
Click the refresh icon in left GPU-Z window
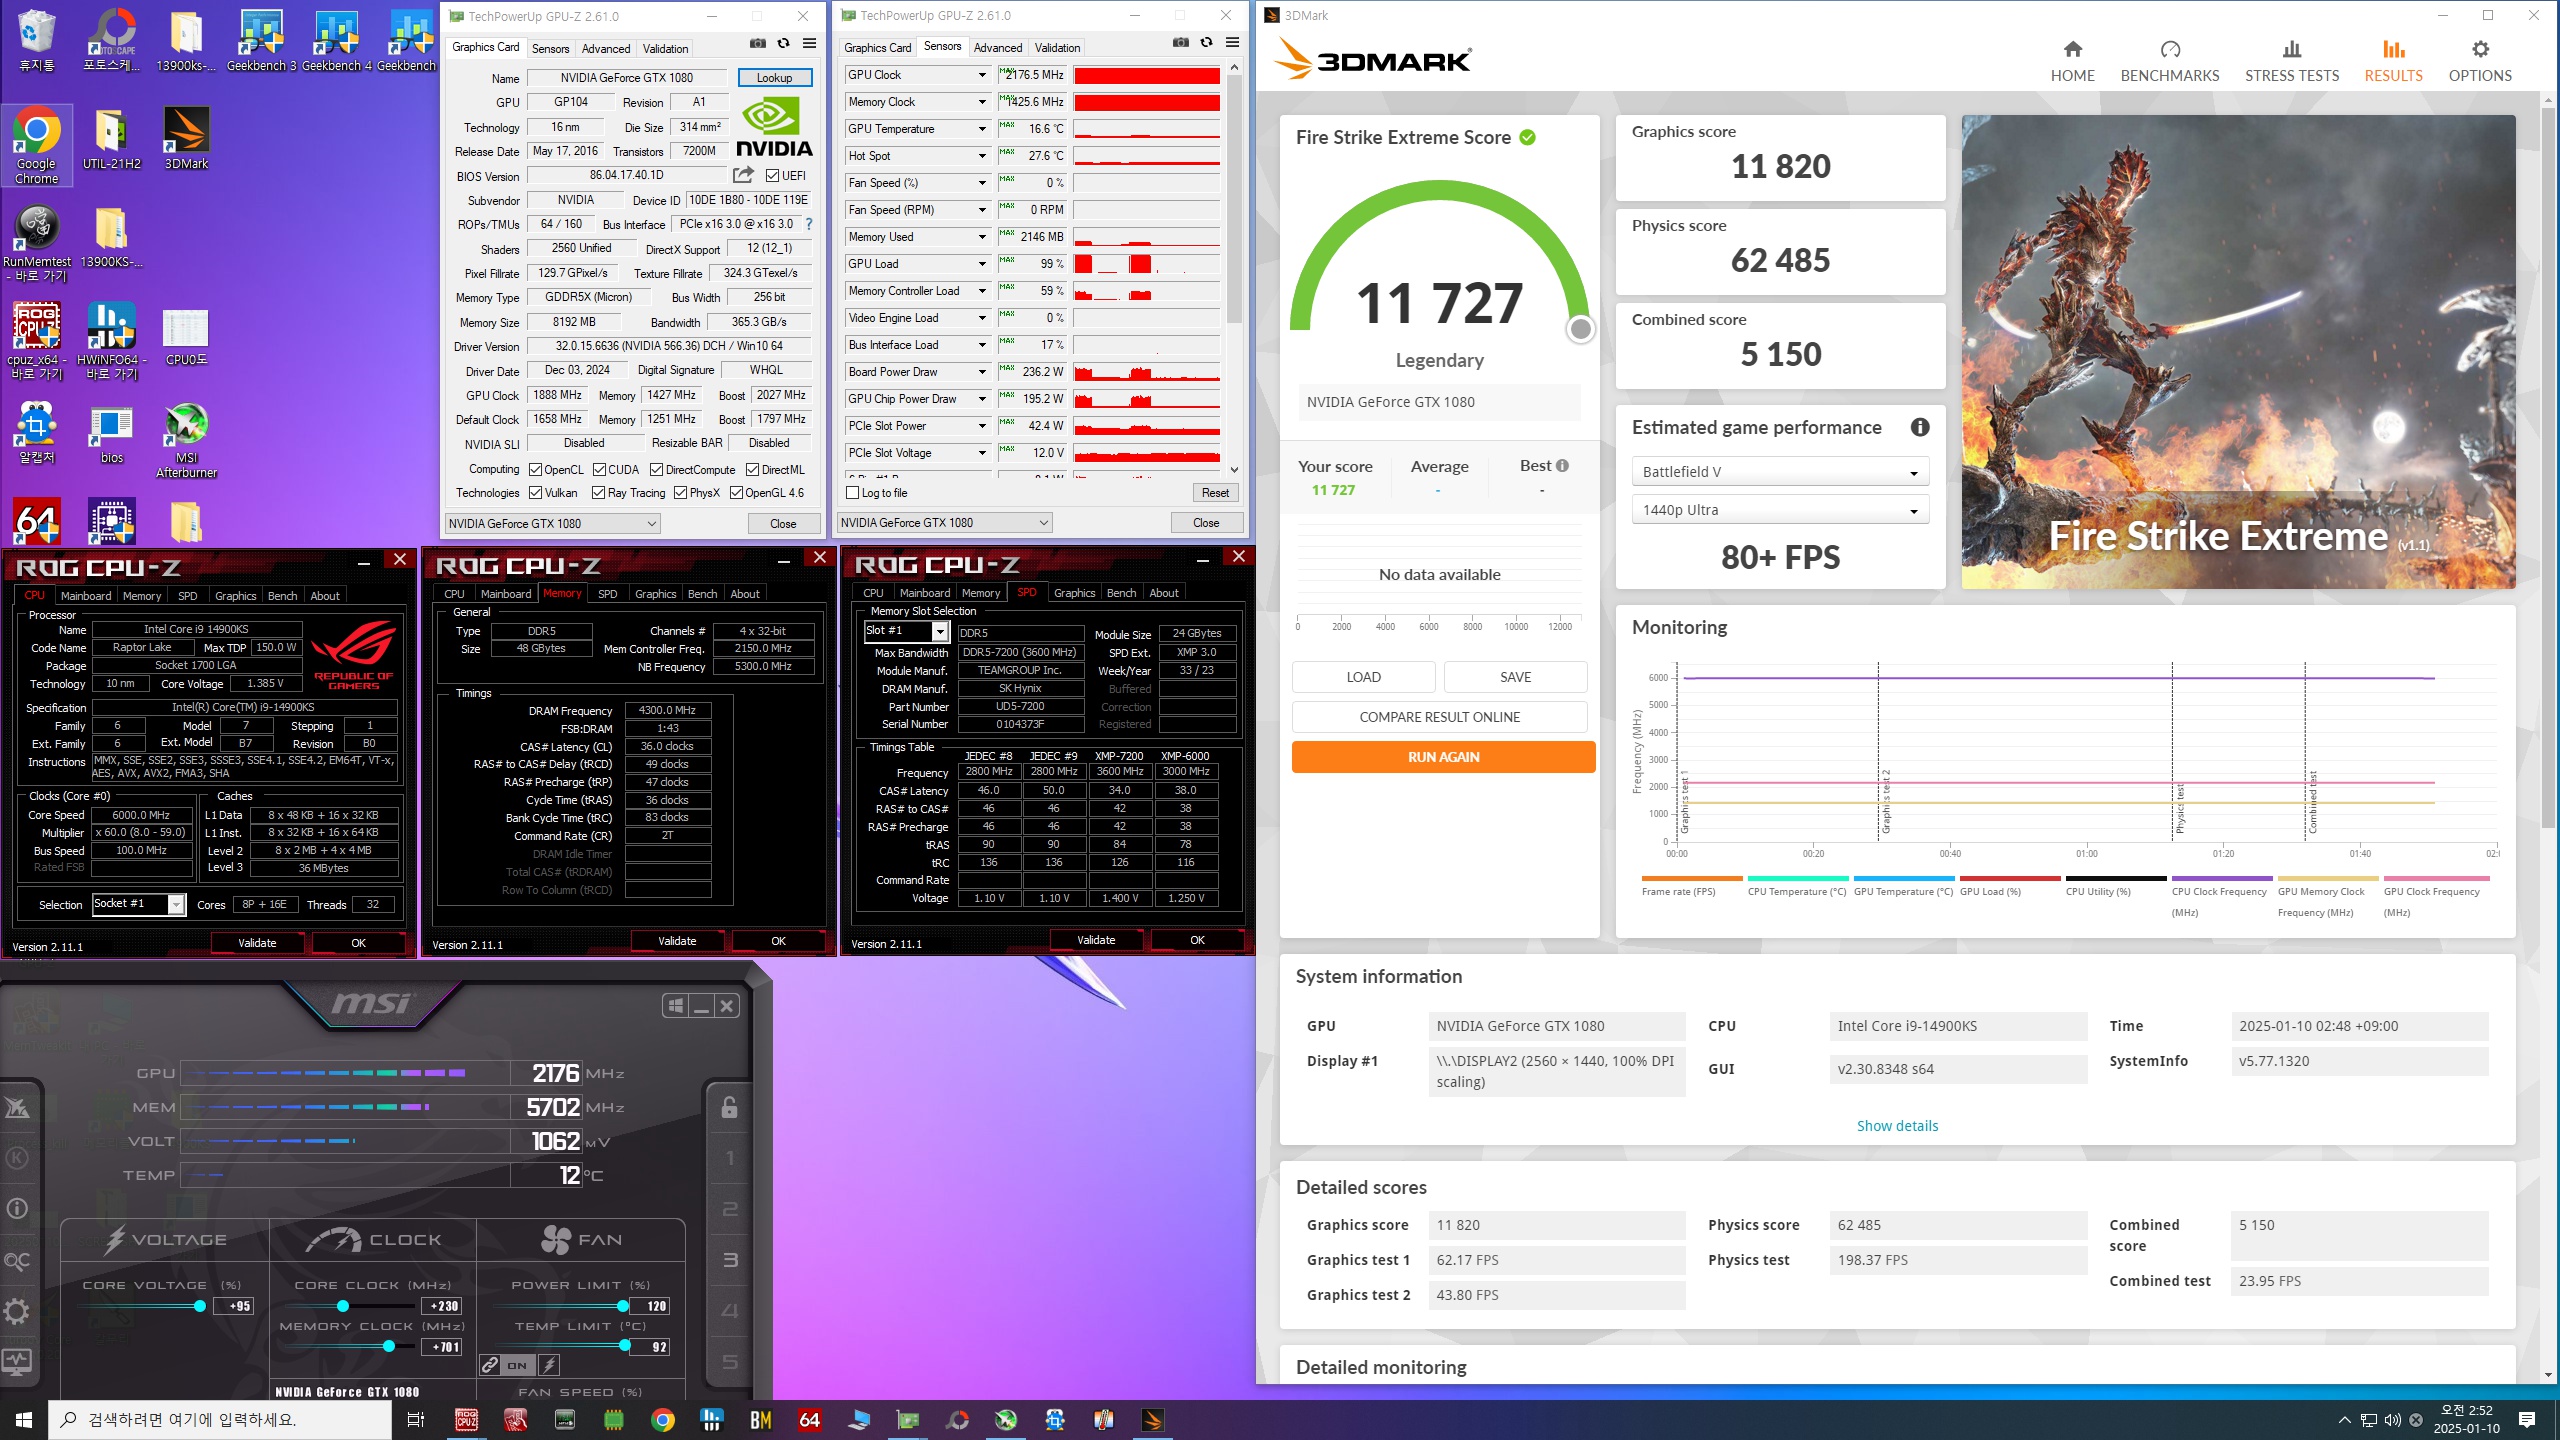[x=784, y=44]
